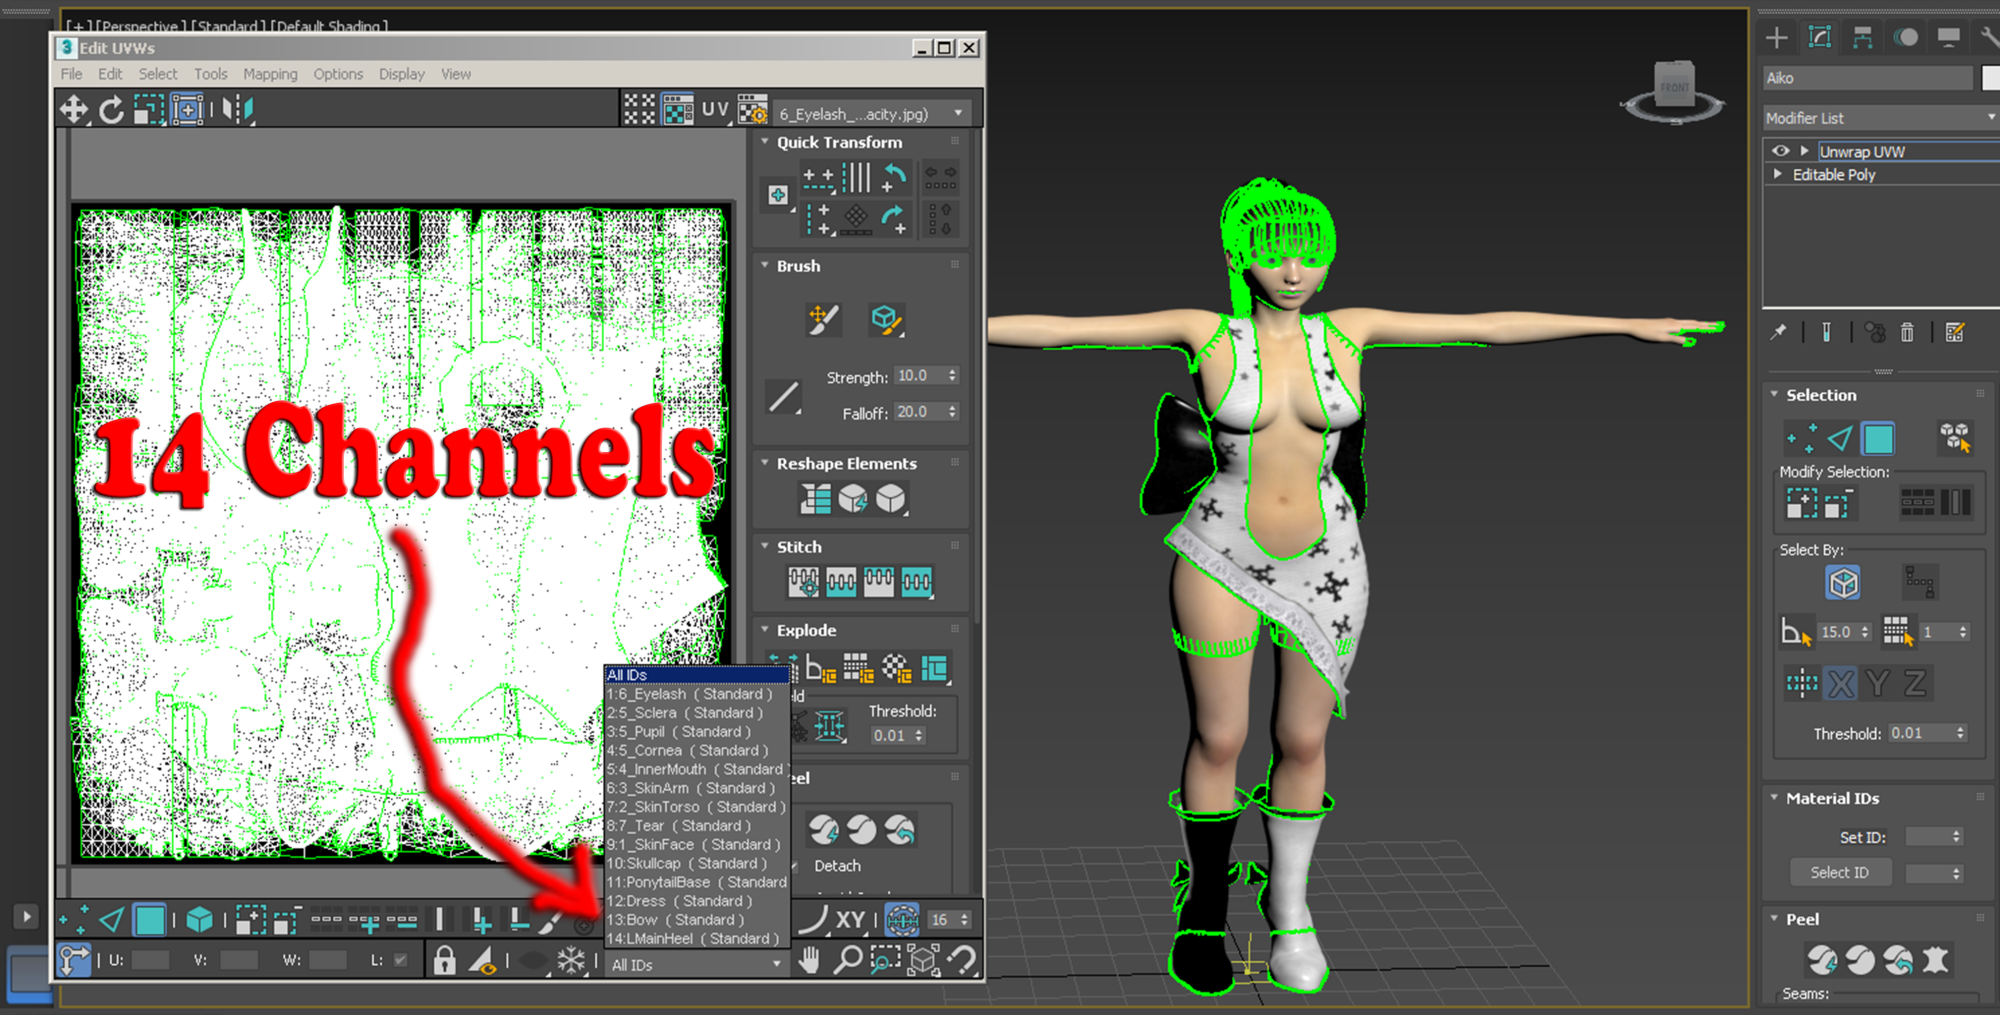Click the Zoom Extents icon in Edit UVWs
Screen dimensions: 2000x1015
[923, 960]
